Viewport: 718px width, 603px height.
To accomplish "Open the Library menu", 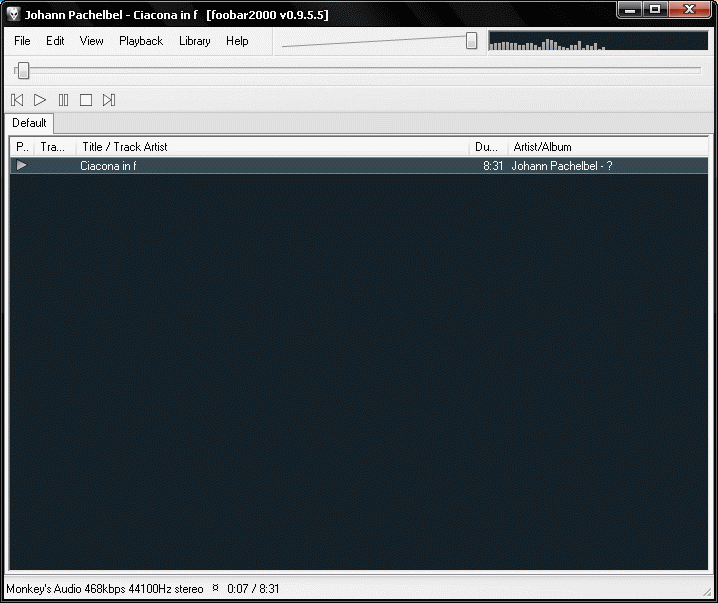I will [x=195, y=41].
